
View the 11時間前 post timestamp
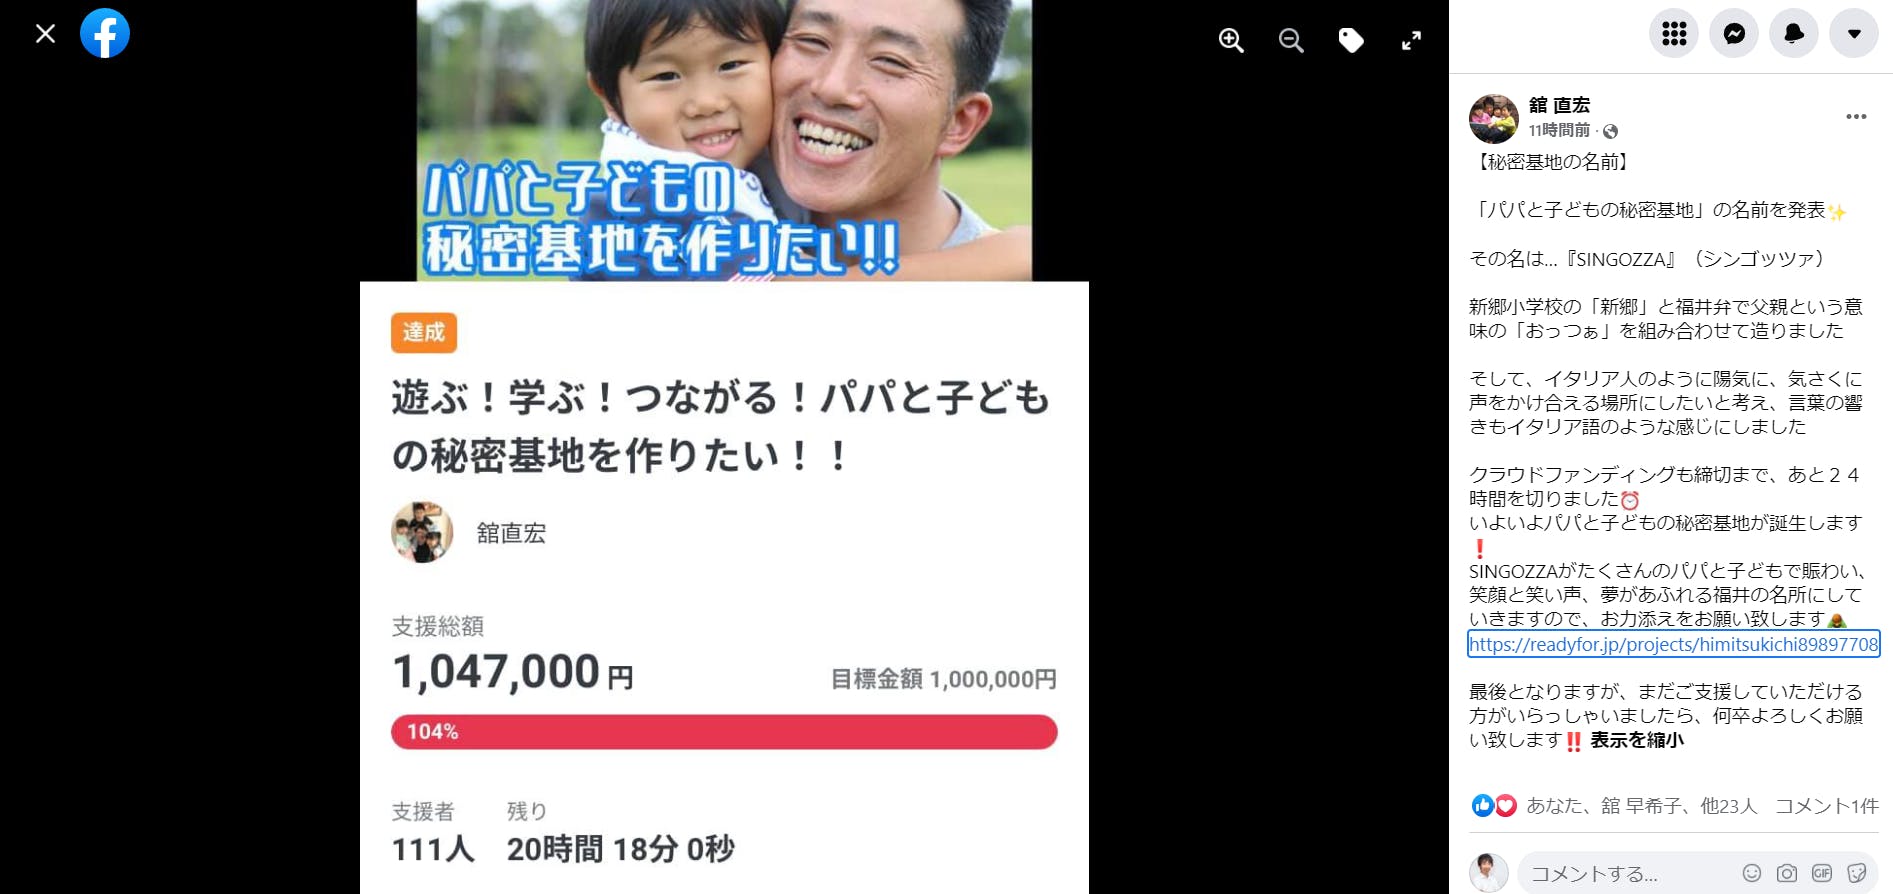(1559, 130)
